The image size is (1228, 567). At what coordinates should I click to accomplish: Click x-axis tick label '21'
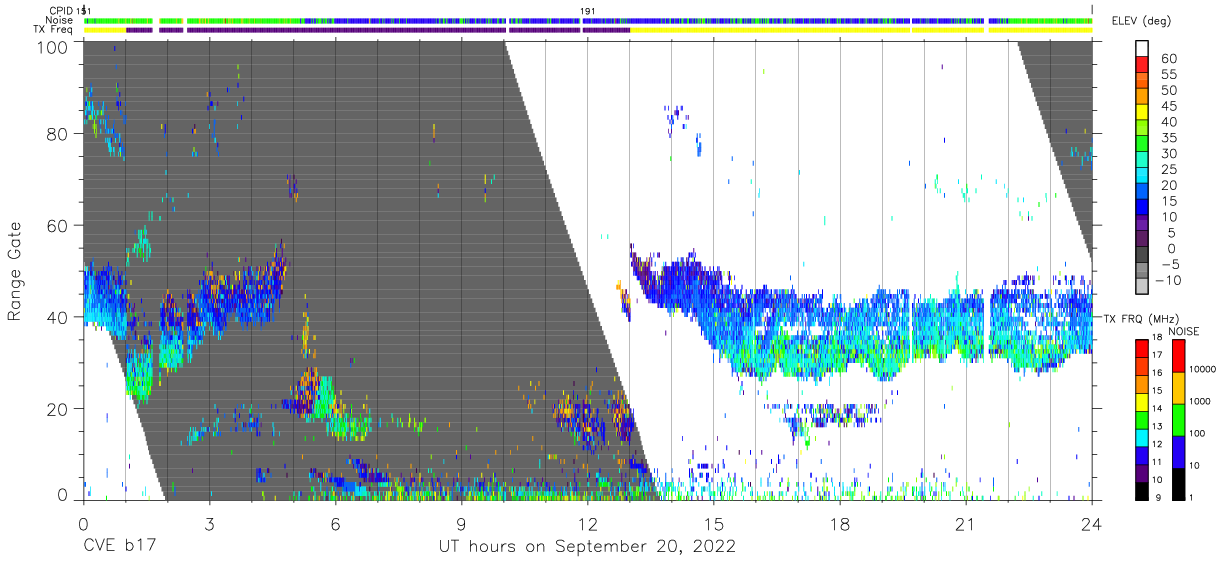click(x=966, y=524)
